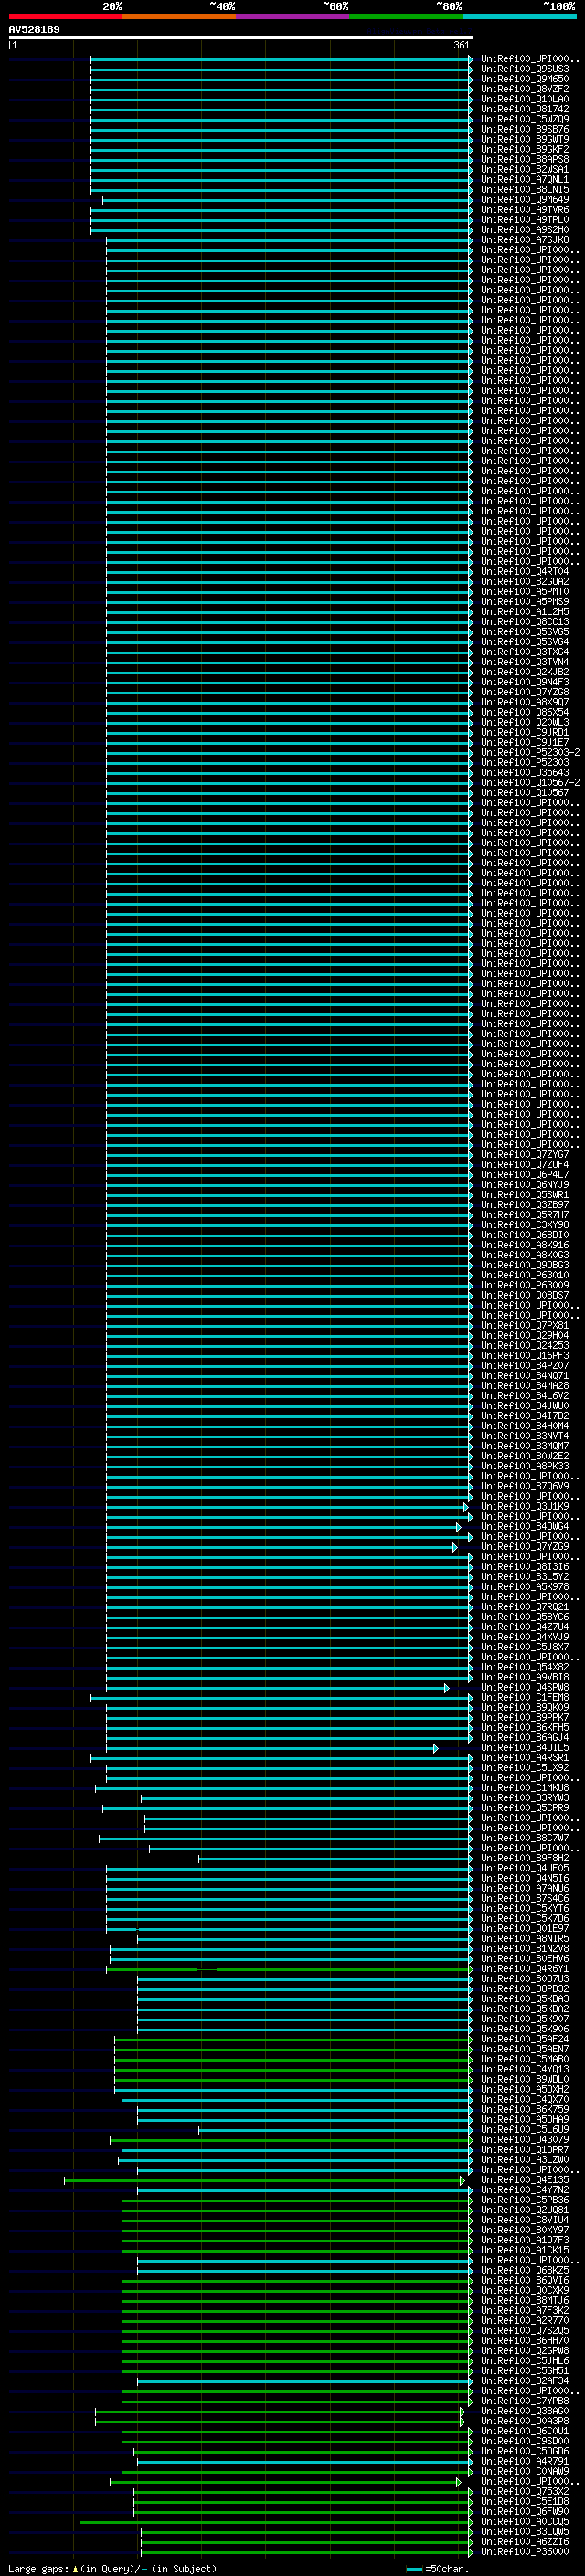585x2576 pixels.
Task: Open hit UniRef100_Q9SUS3
Action: [525, 69]
